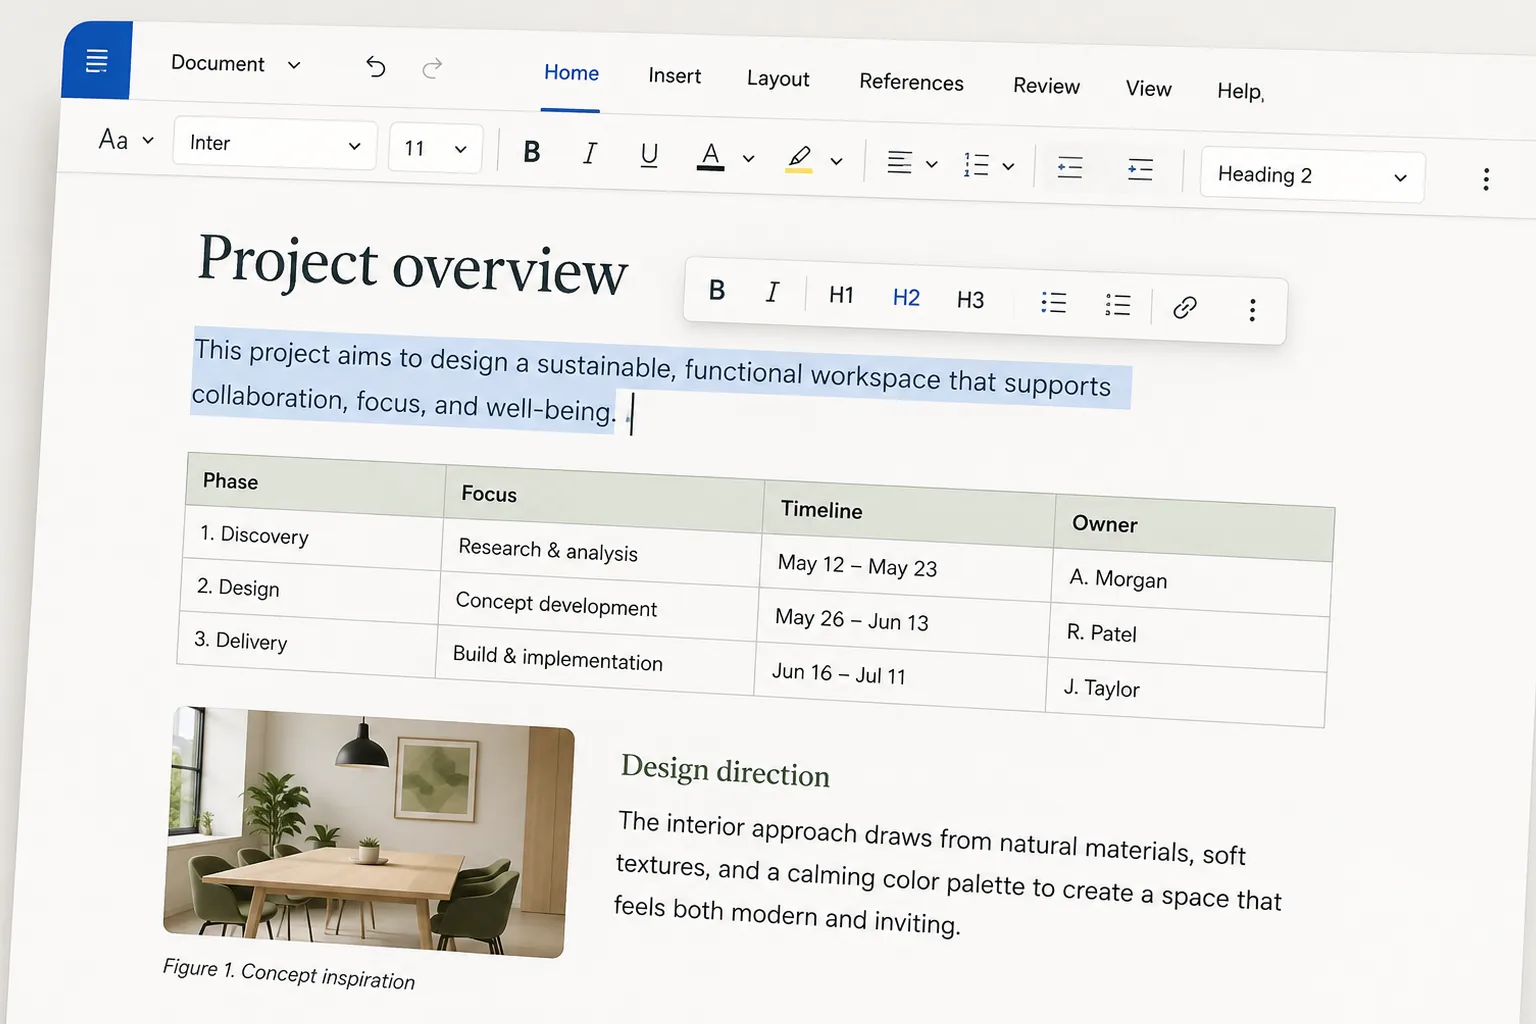Insert a numbered list from floating toolbar
The width and height of the screenshot is (1536, 1024).
[1117, 305]
